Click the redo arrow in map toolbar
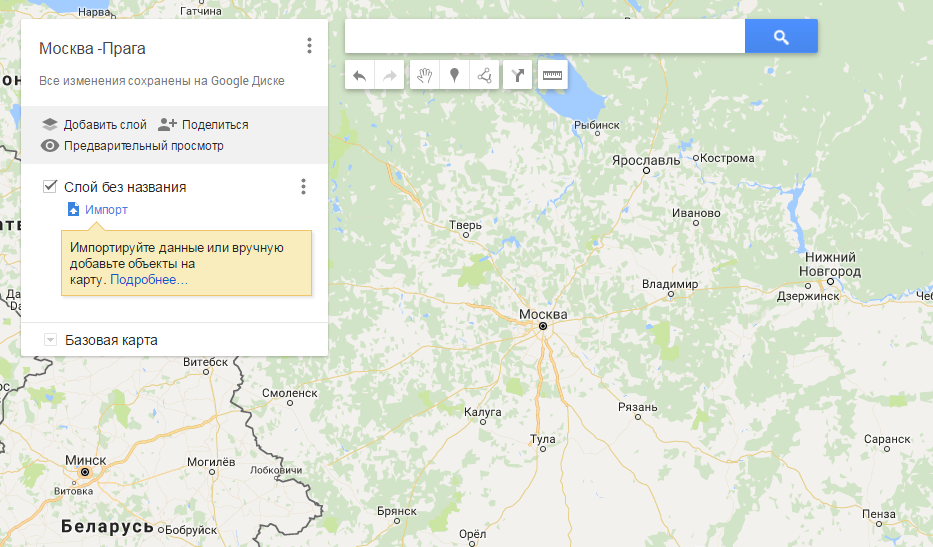 click(x=390, y=75)
